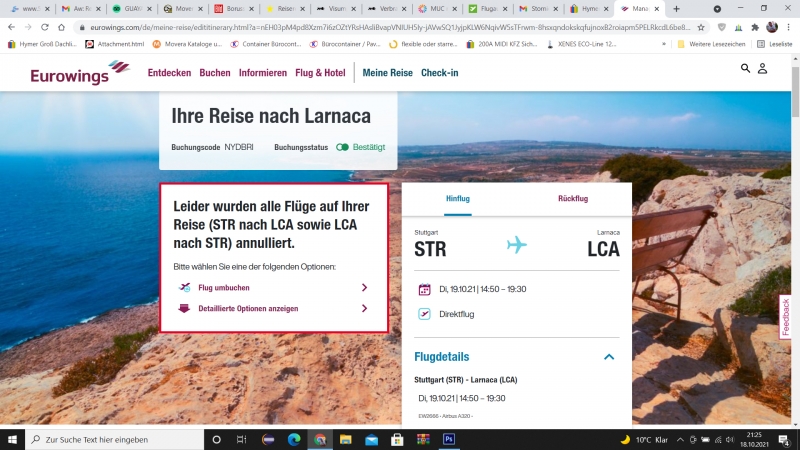This screenshot has height=450, width=800.
Task: Click the Flug umbuchen link
Action: 224,288
